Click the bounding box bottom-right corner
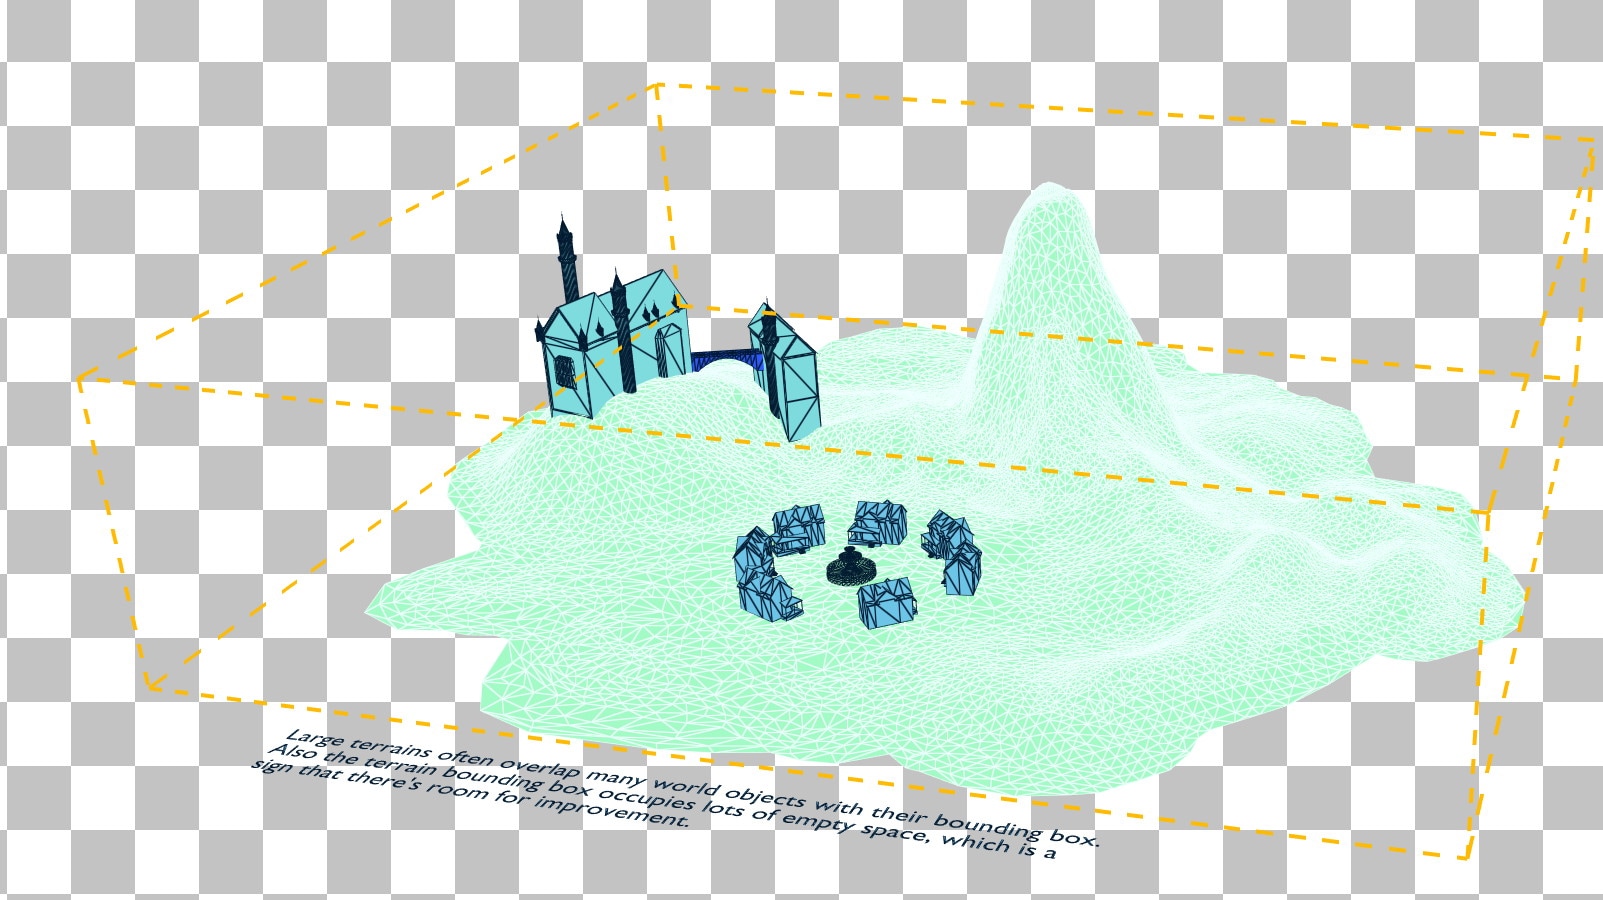Viewport: 1603px width, 900px height. point(1467,857)
